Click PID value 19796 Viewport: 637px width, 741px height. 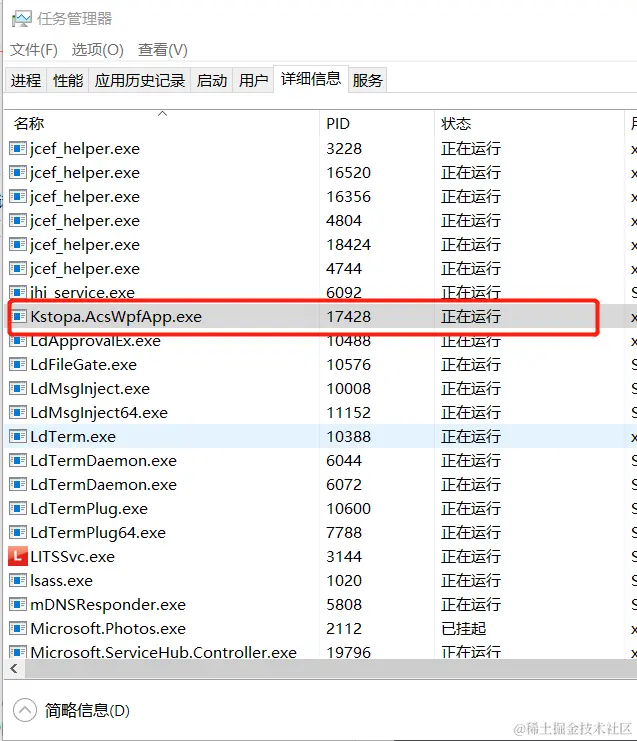point(348,652)
